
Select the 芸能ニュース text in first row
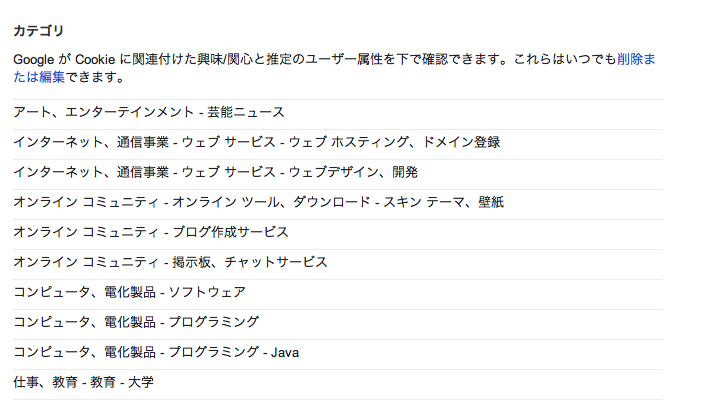(249, 113)
